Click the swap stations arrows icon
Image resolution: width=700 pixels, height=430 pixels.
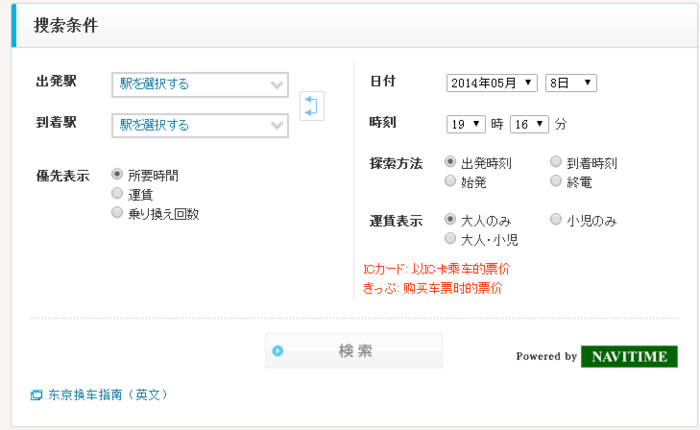[312, 105]
